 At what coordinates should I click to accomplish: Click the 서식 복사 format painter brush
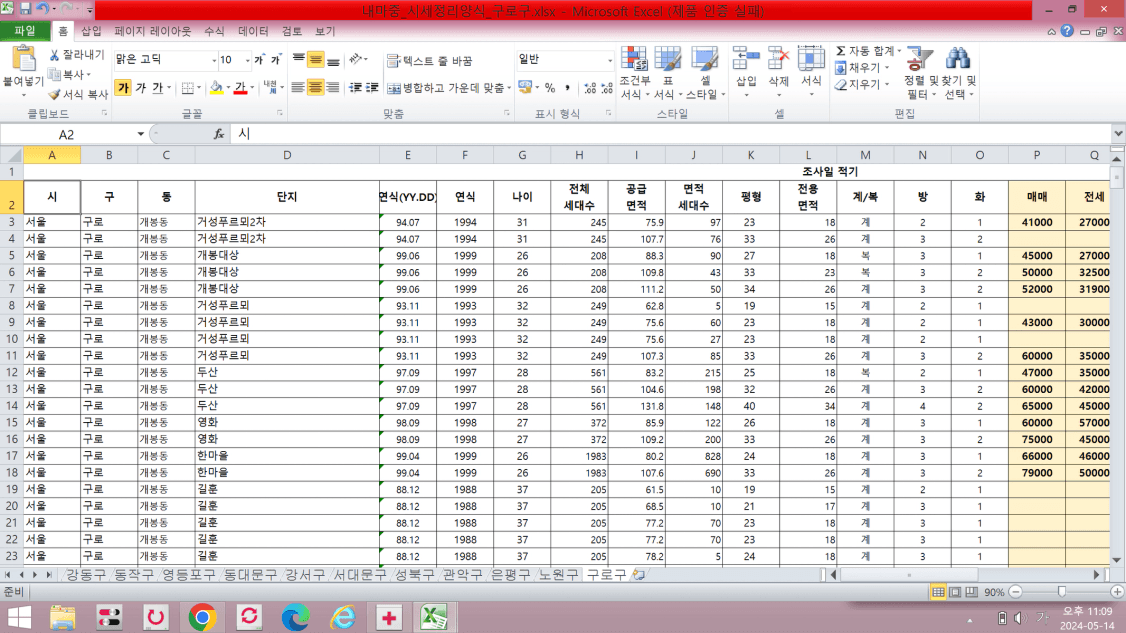coord(78,94)
